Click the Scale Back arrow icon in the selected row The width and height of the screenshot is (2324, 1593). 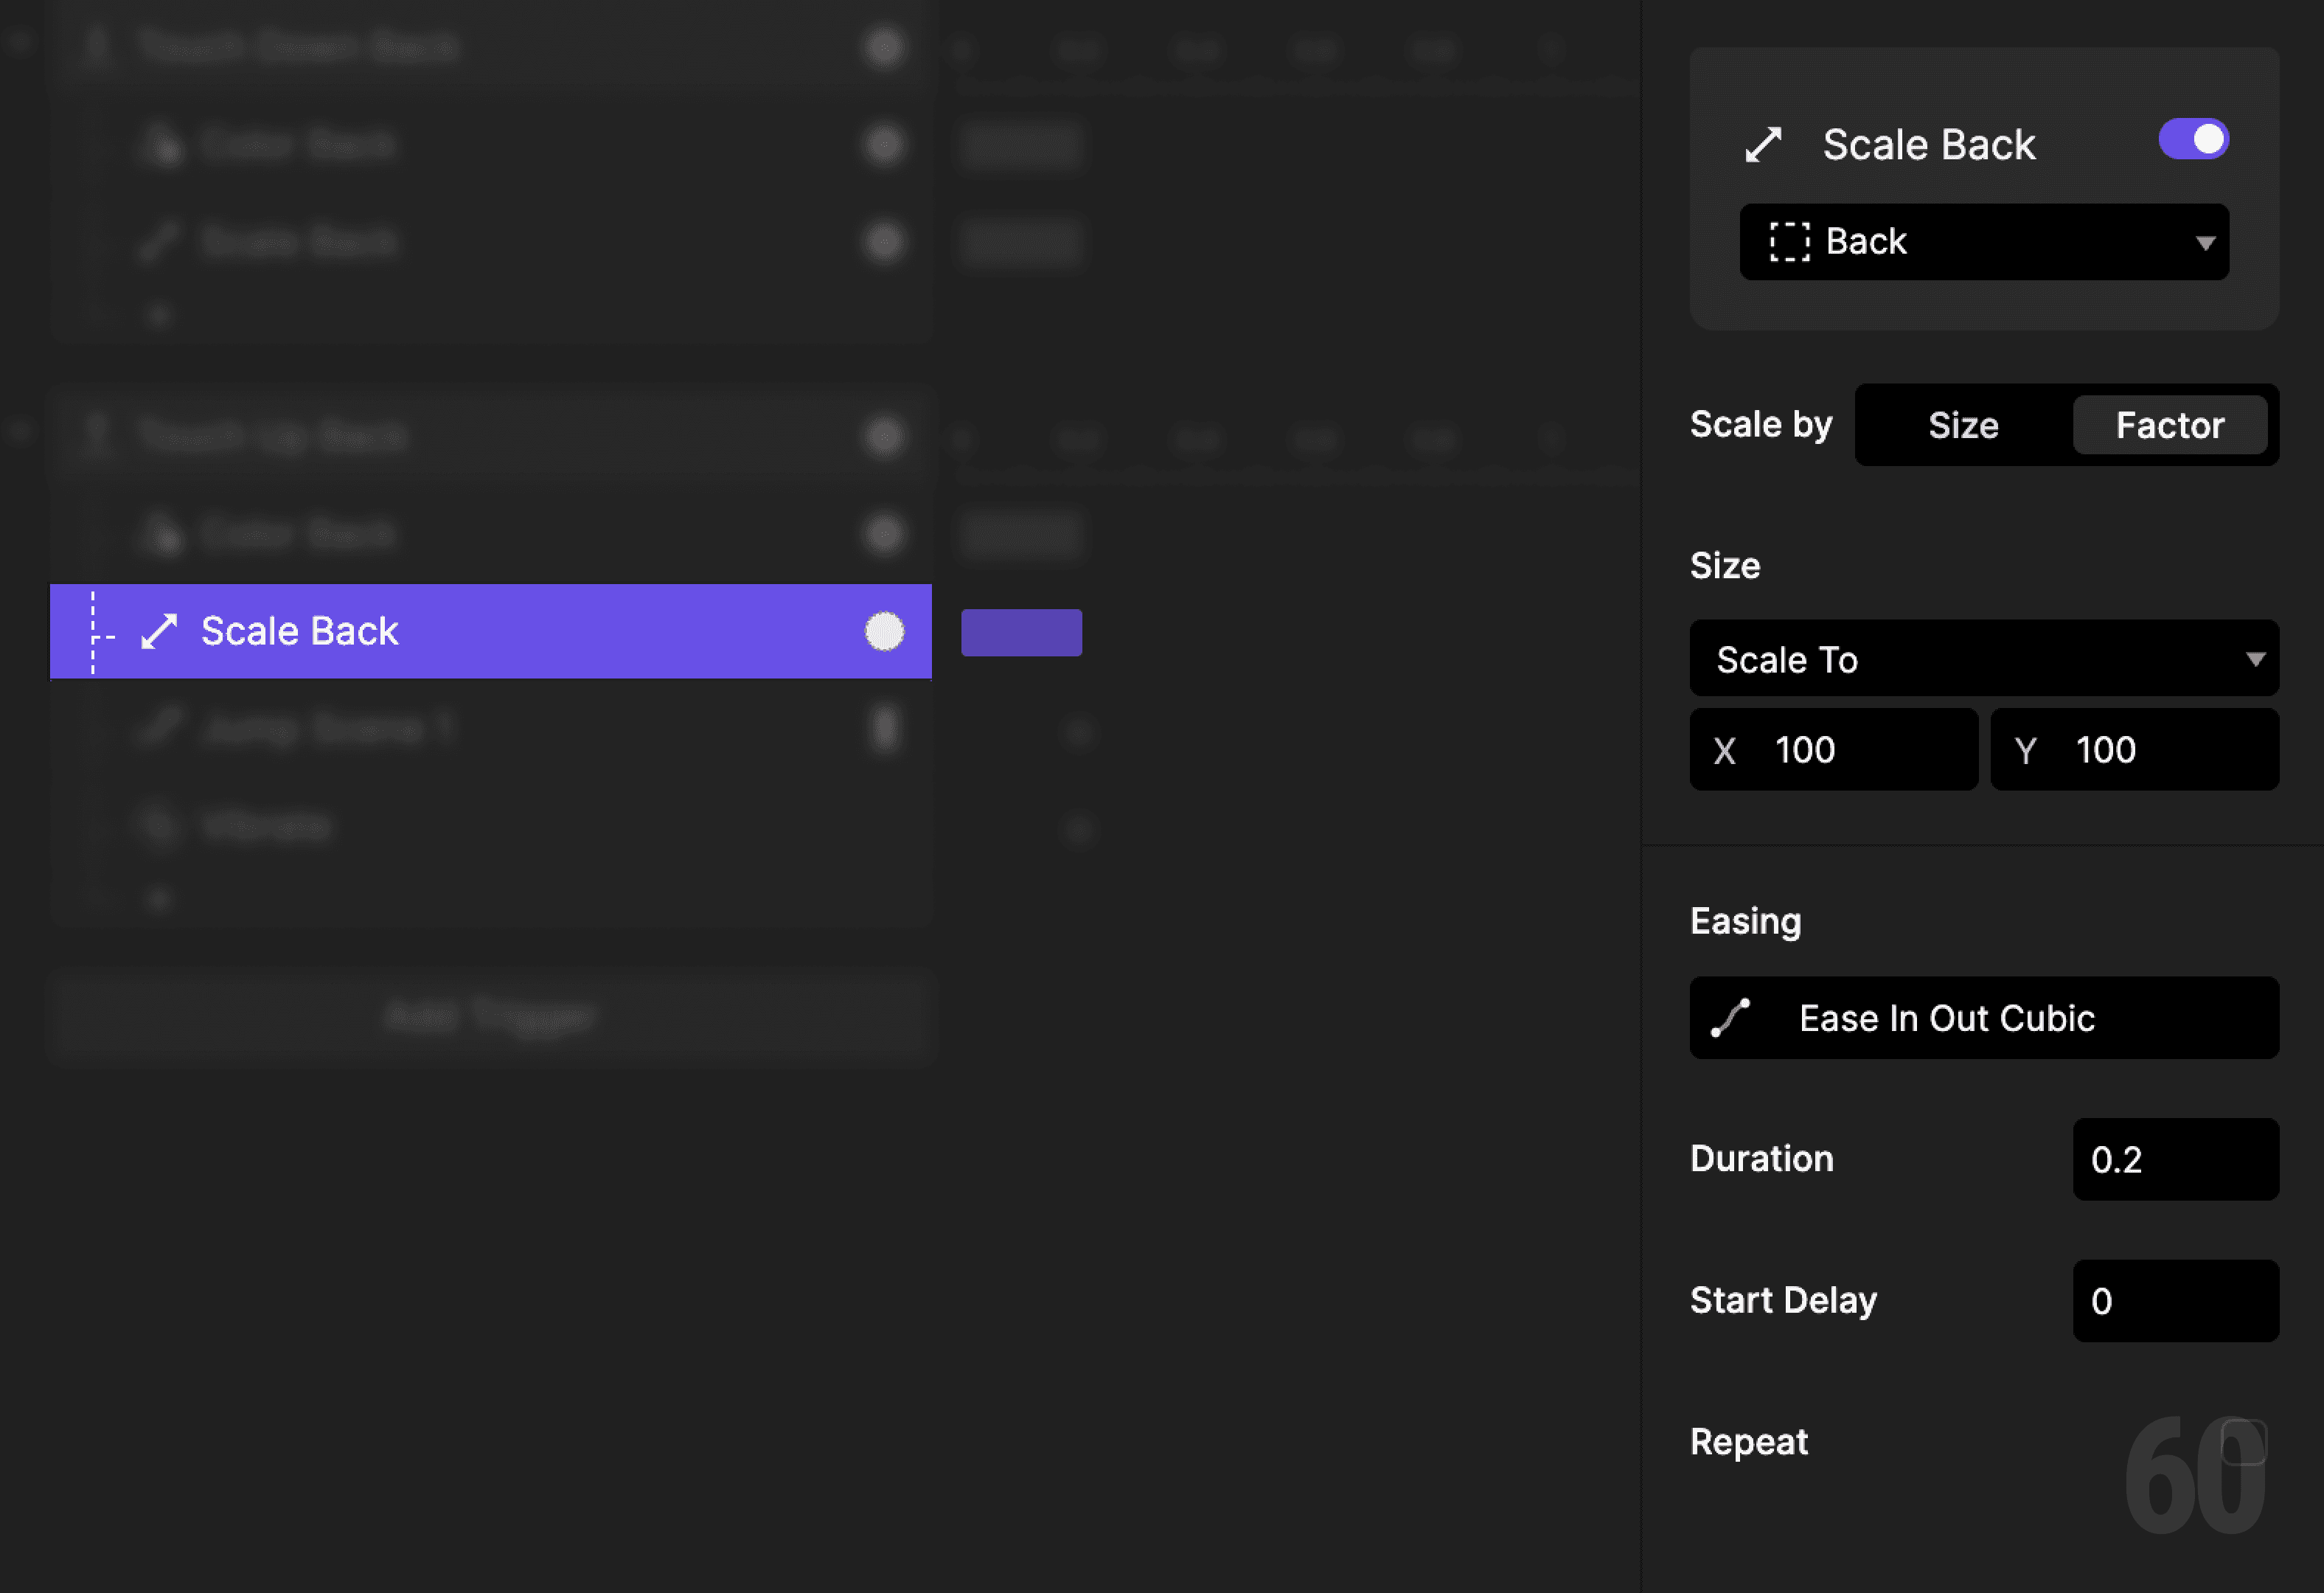click(159, 631)
